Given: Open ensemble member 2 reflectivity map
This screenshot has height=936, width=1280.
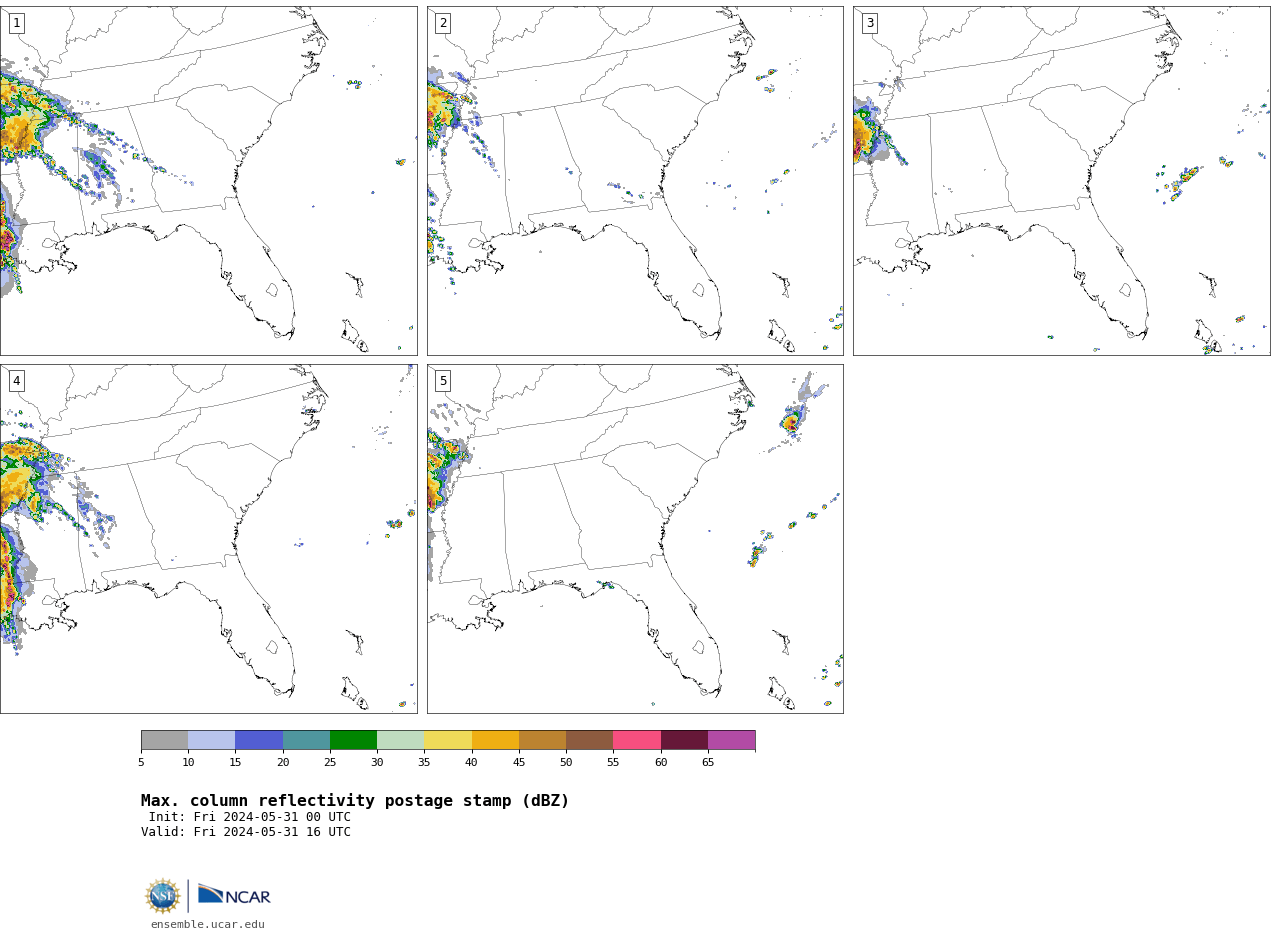Looking at the screenshot, I should (x=635, y=180).
